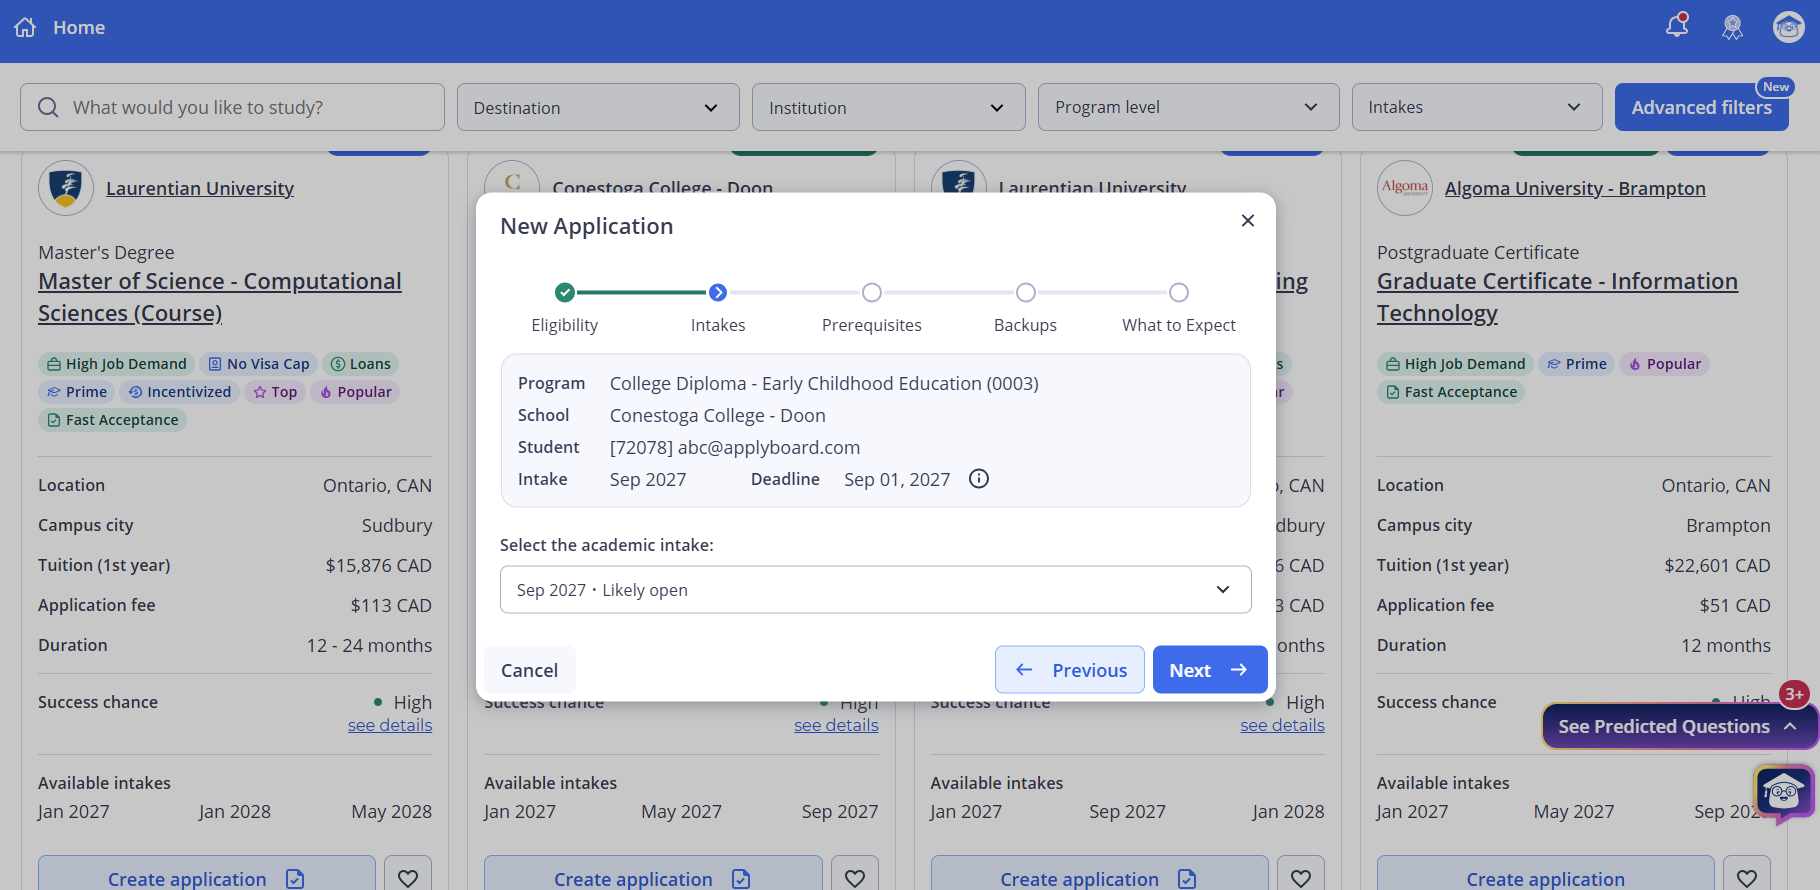Open Graduate Certificate - Information Technology link
This screenshot has height=890, width=1820.
1557,297
